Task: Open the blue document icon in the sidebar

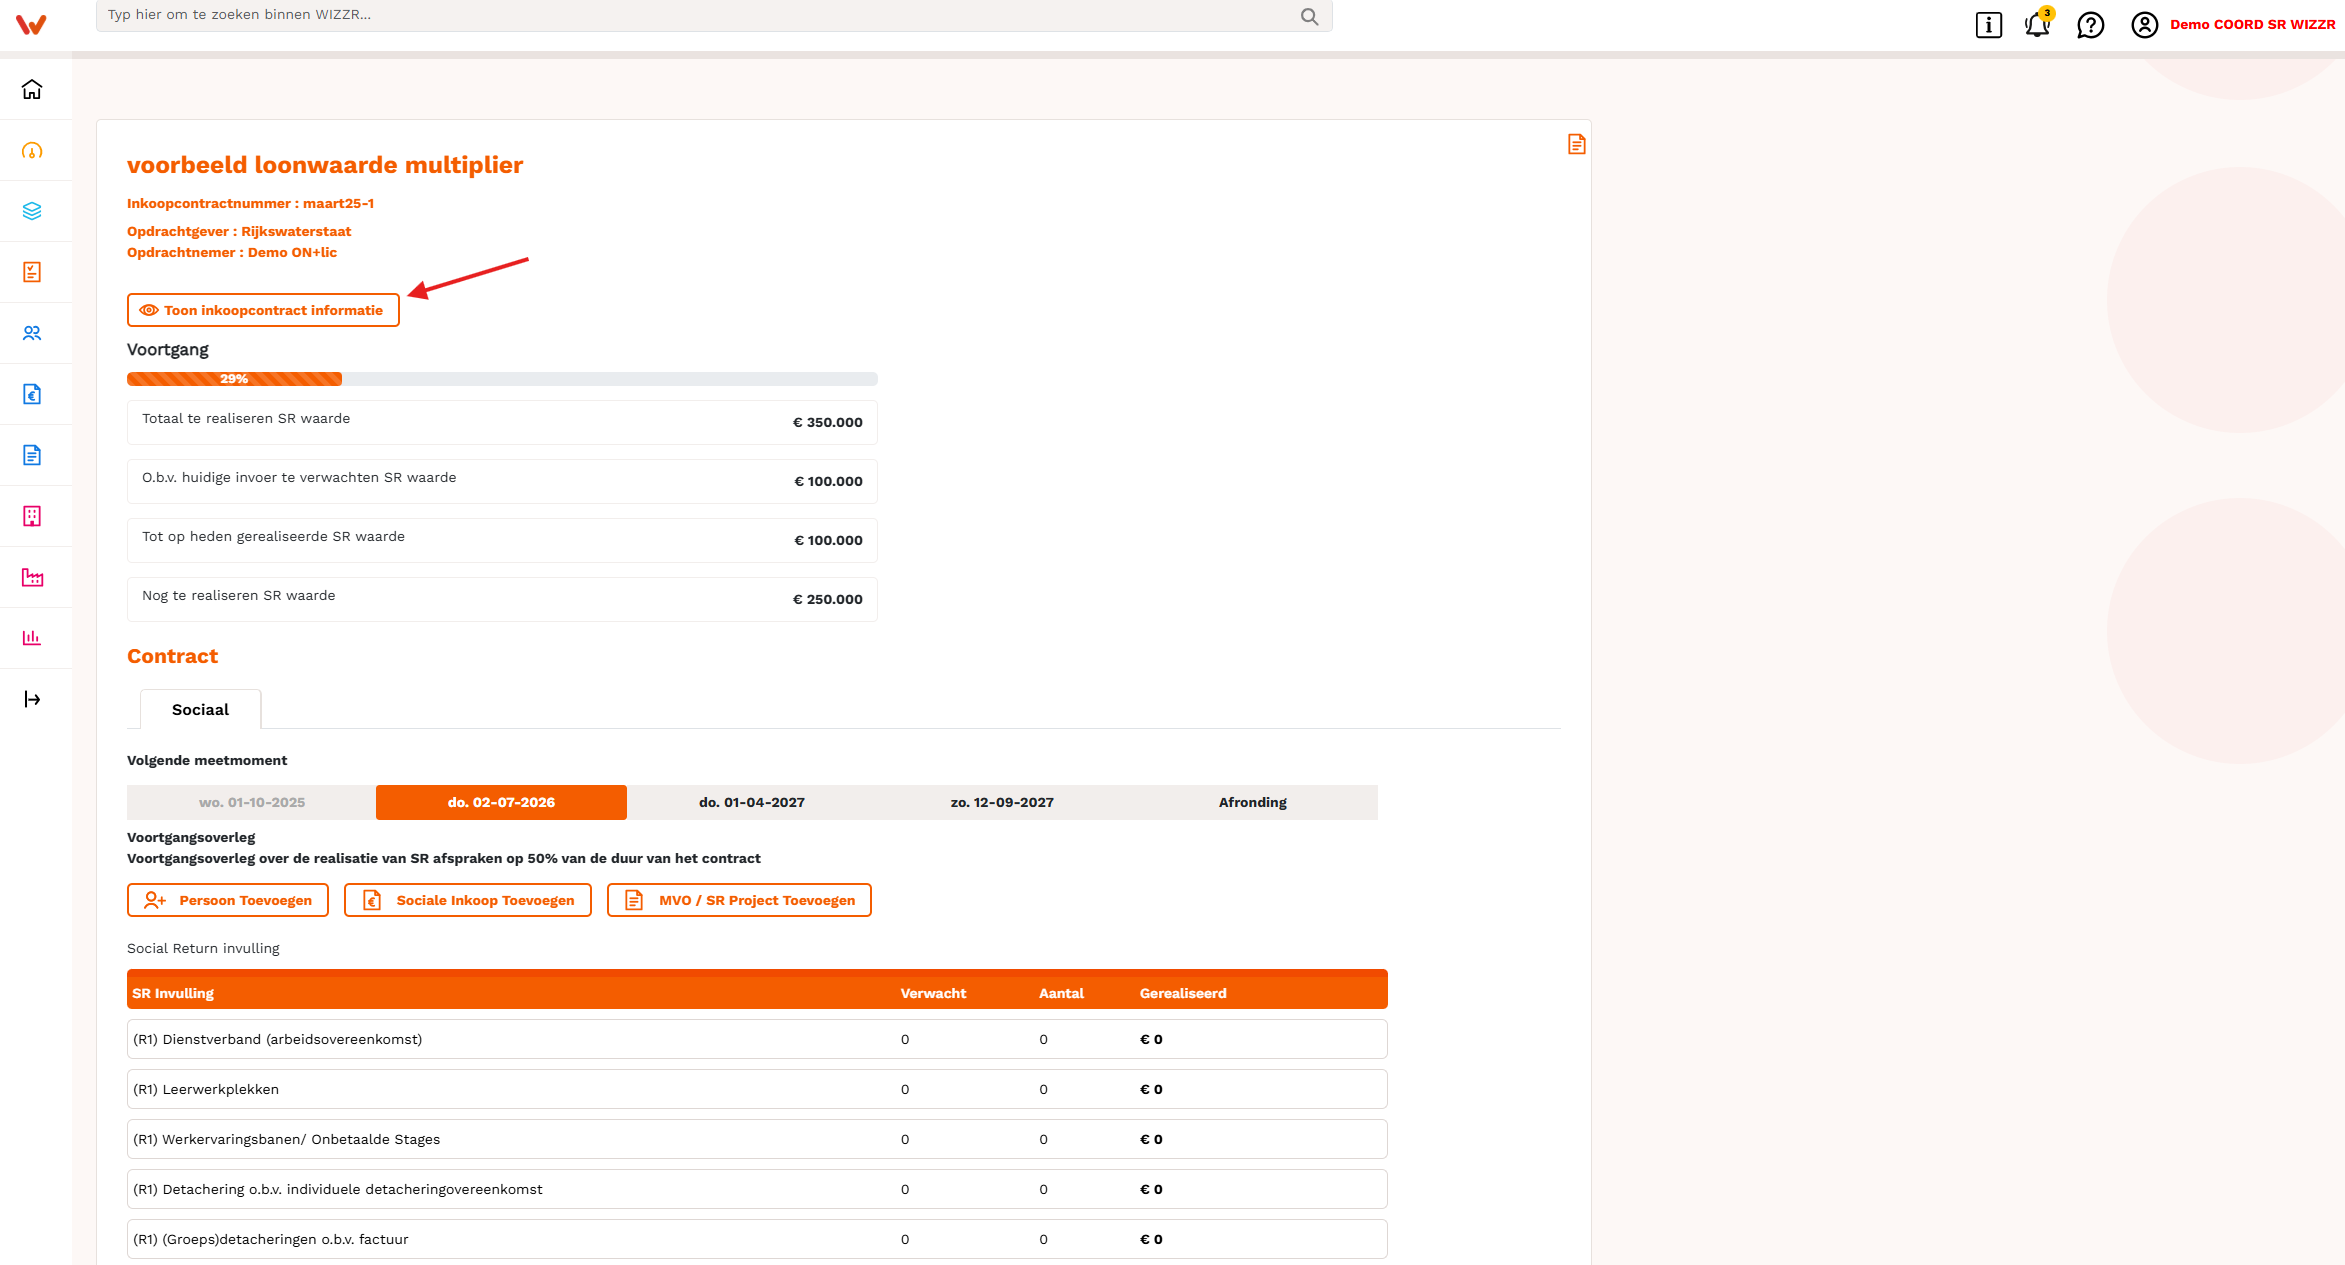Action: (x=32, y=455)
